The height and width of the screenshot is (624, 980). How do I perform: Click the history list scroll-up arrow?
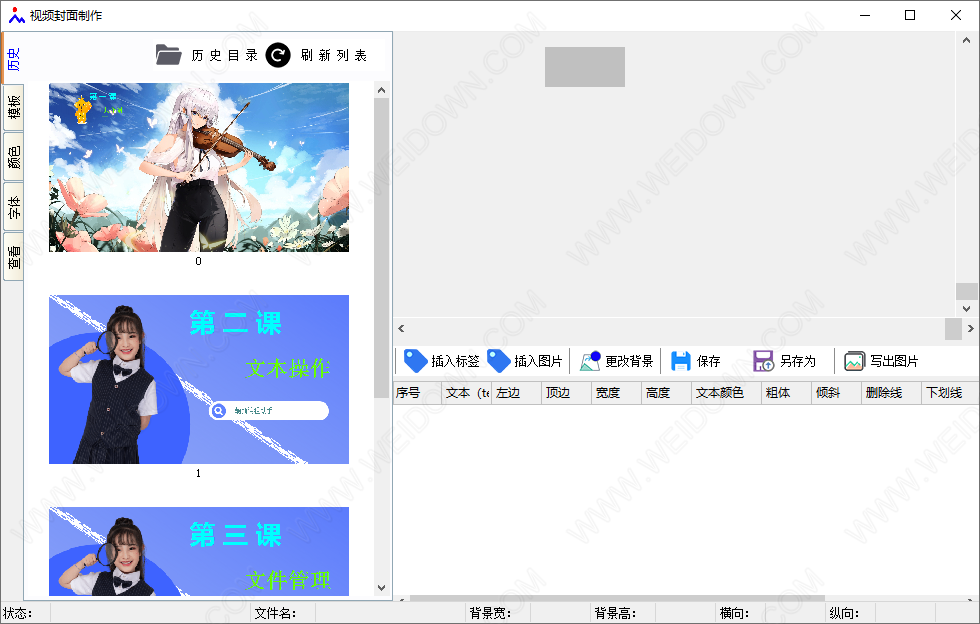click(381, 91)
